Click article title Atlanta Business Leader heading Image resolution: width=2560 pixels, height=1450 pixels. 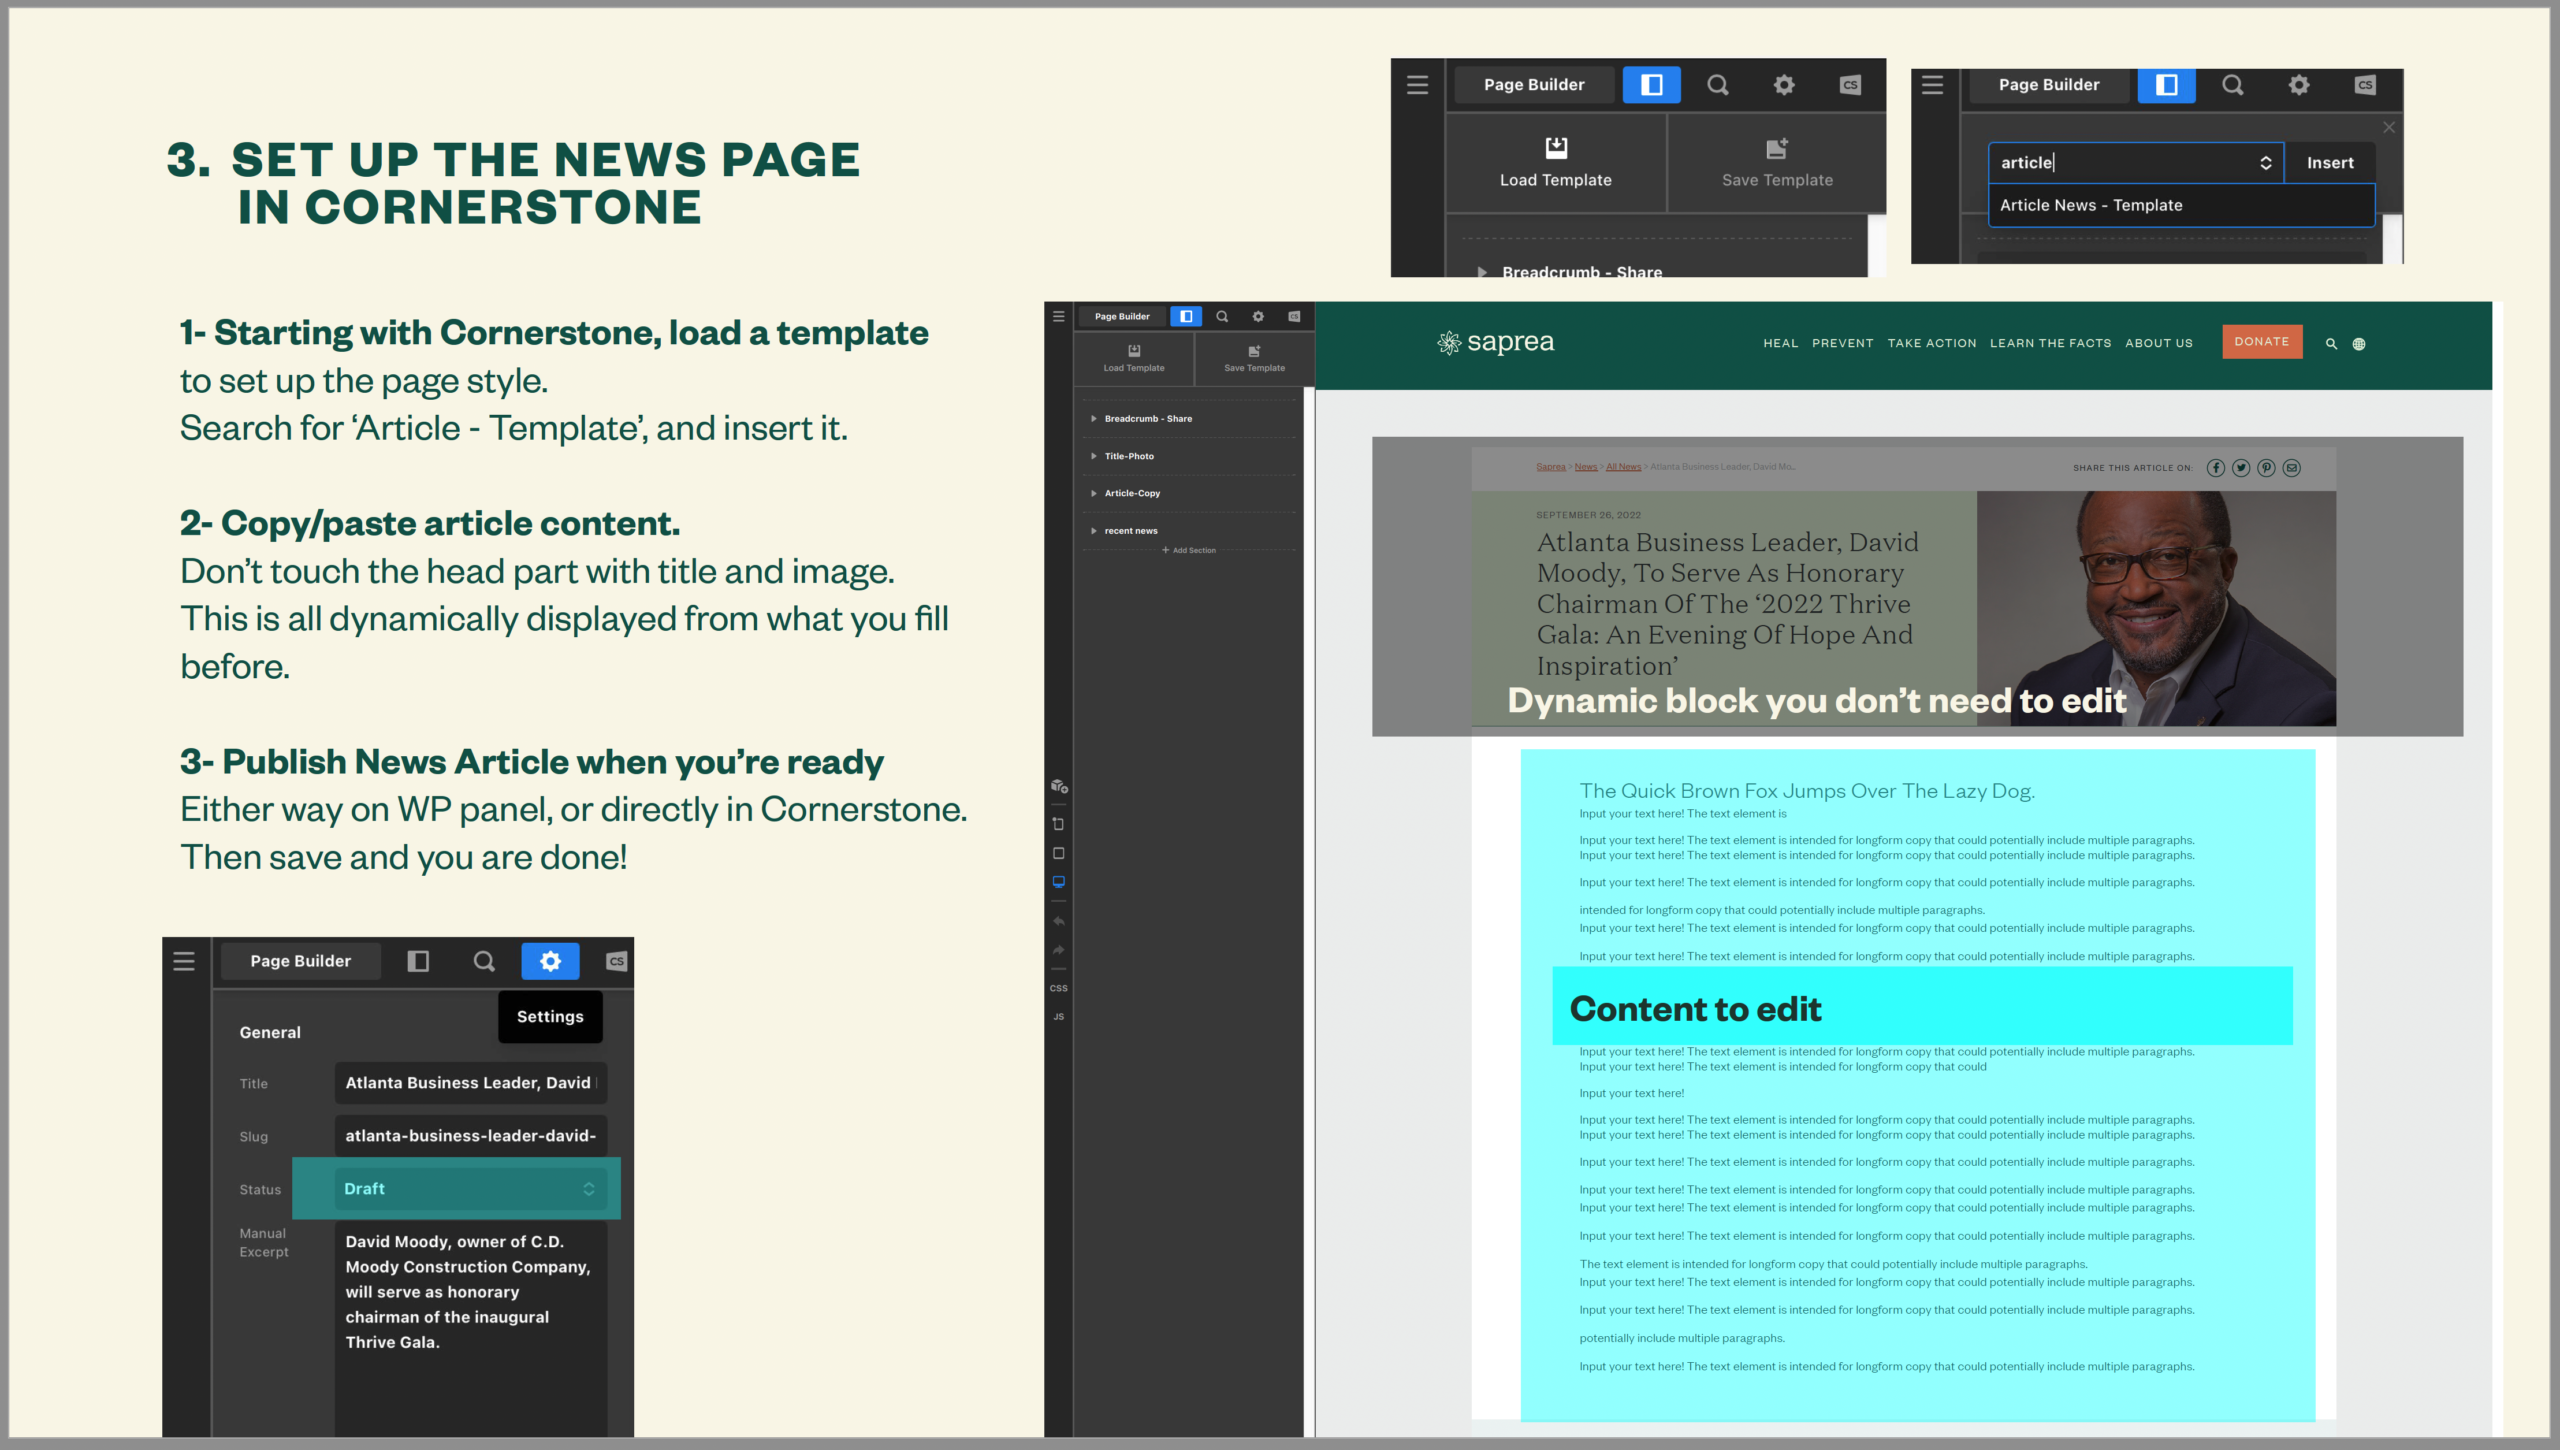click(1727, 604)
